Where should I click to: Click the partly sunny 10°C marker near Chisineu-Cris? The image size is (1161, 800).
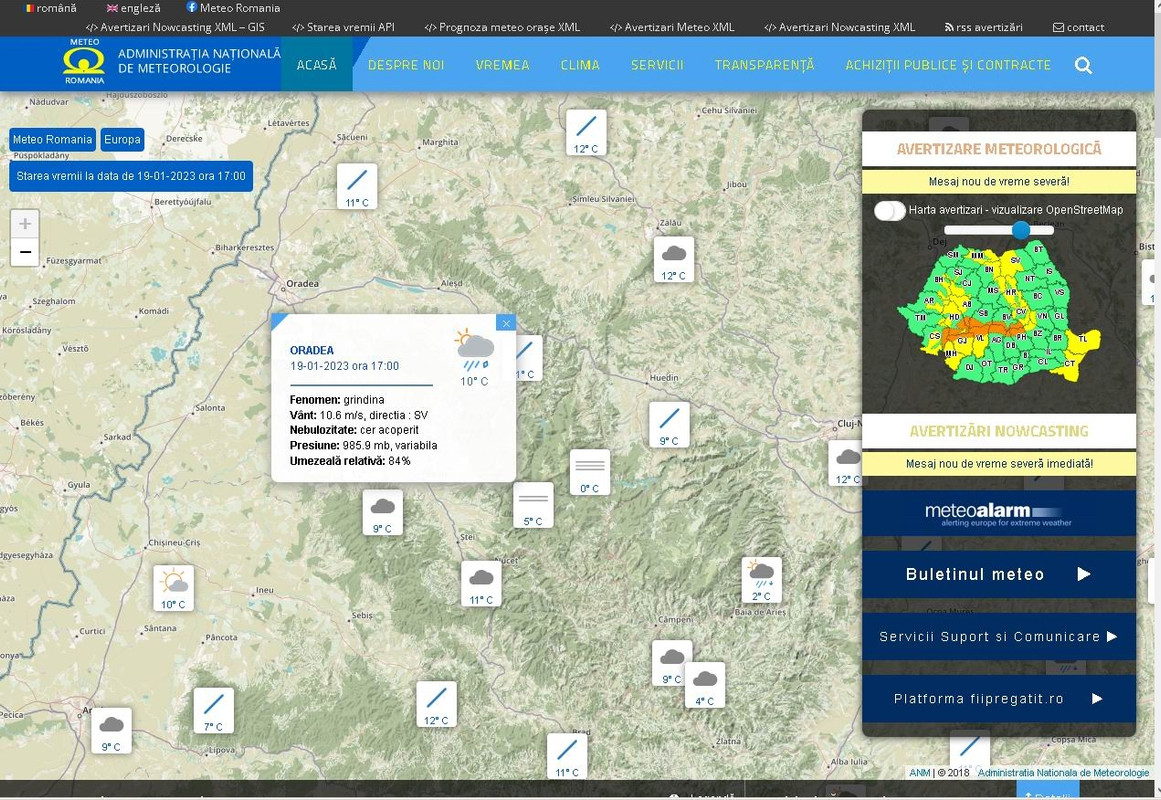click(173, 588)
